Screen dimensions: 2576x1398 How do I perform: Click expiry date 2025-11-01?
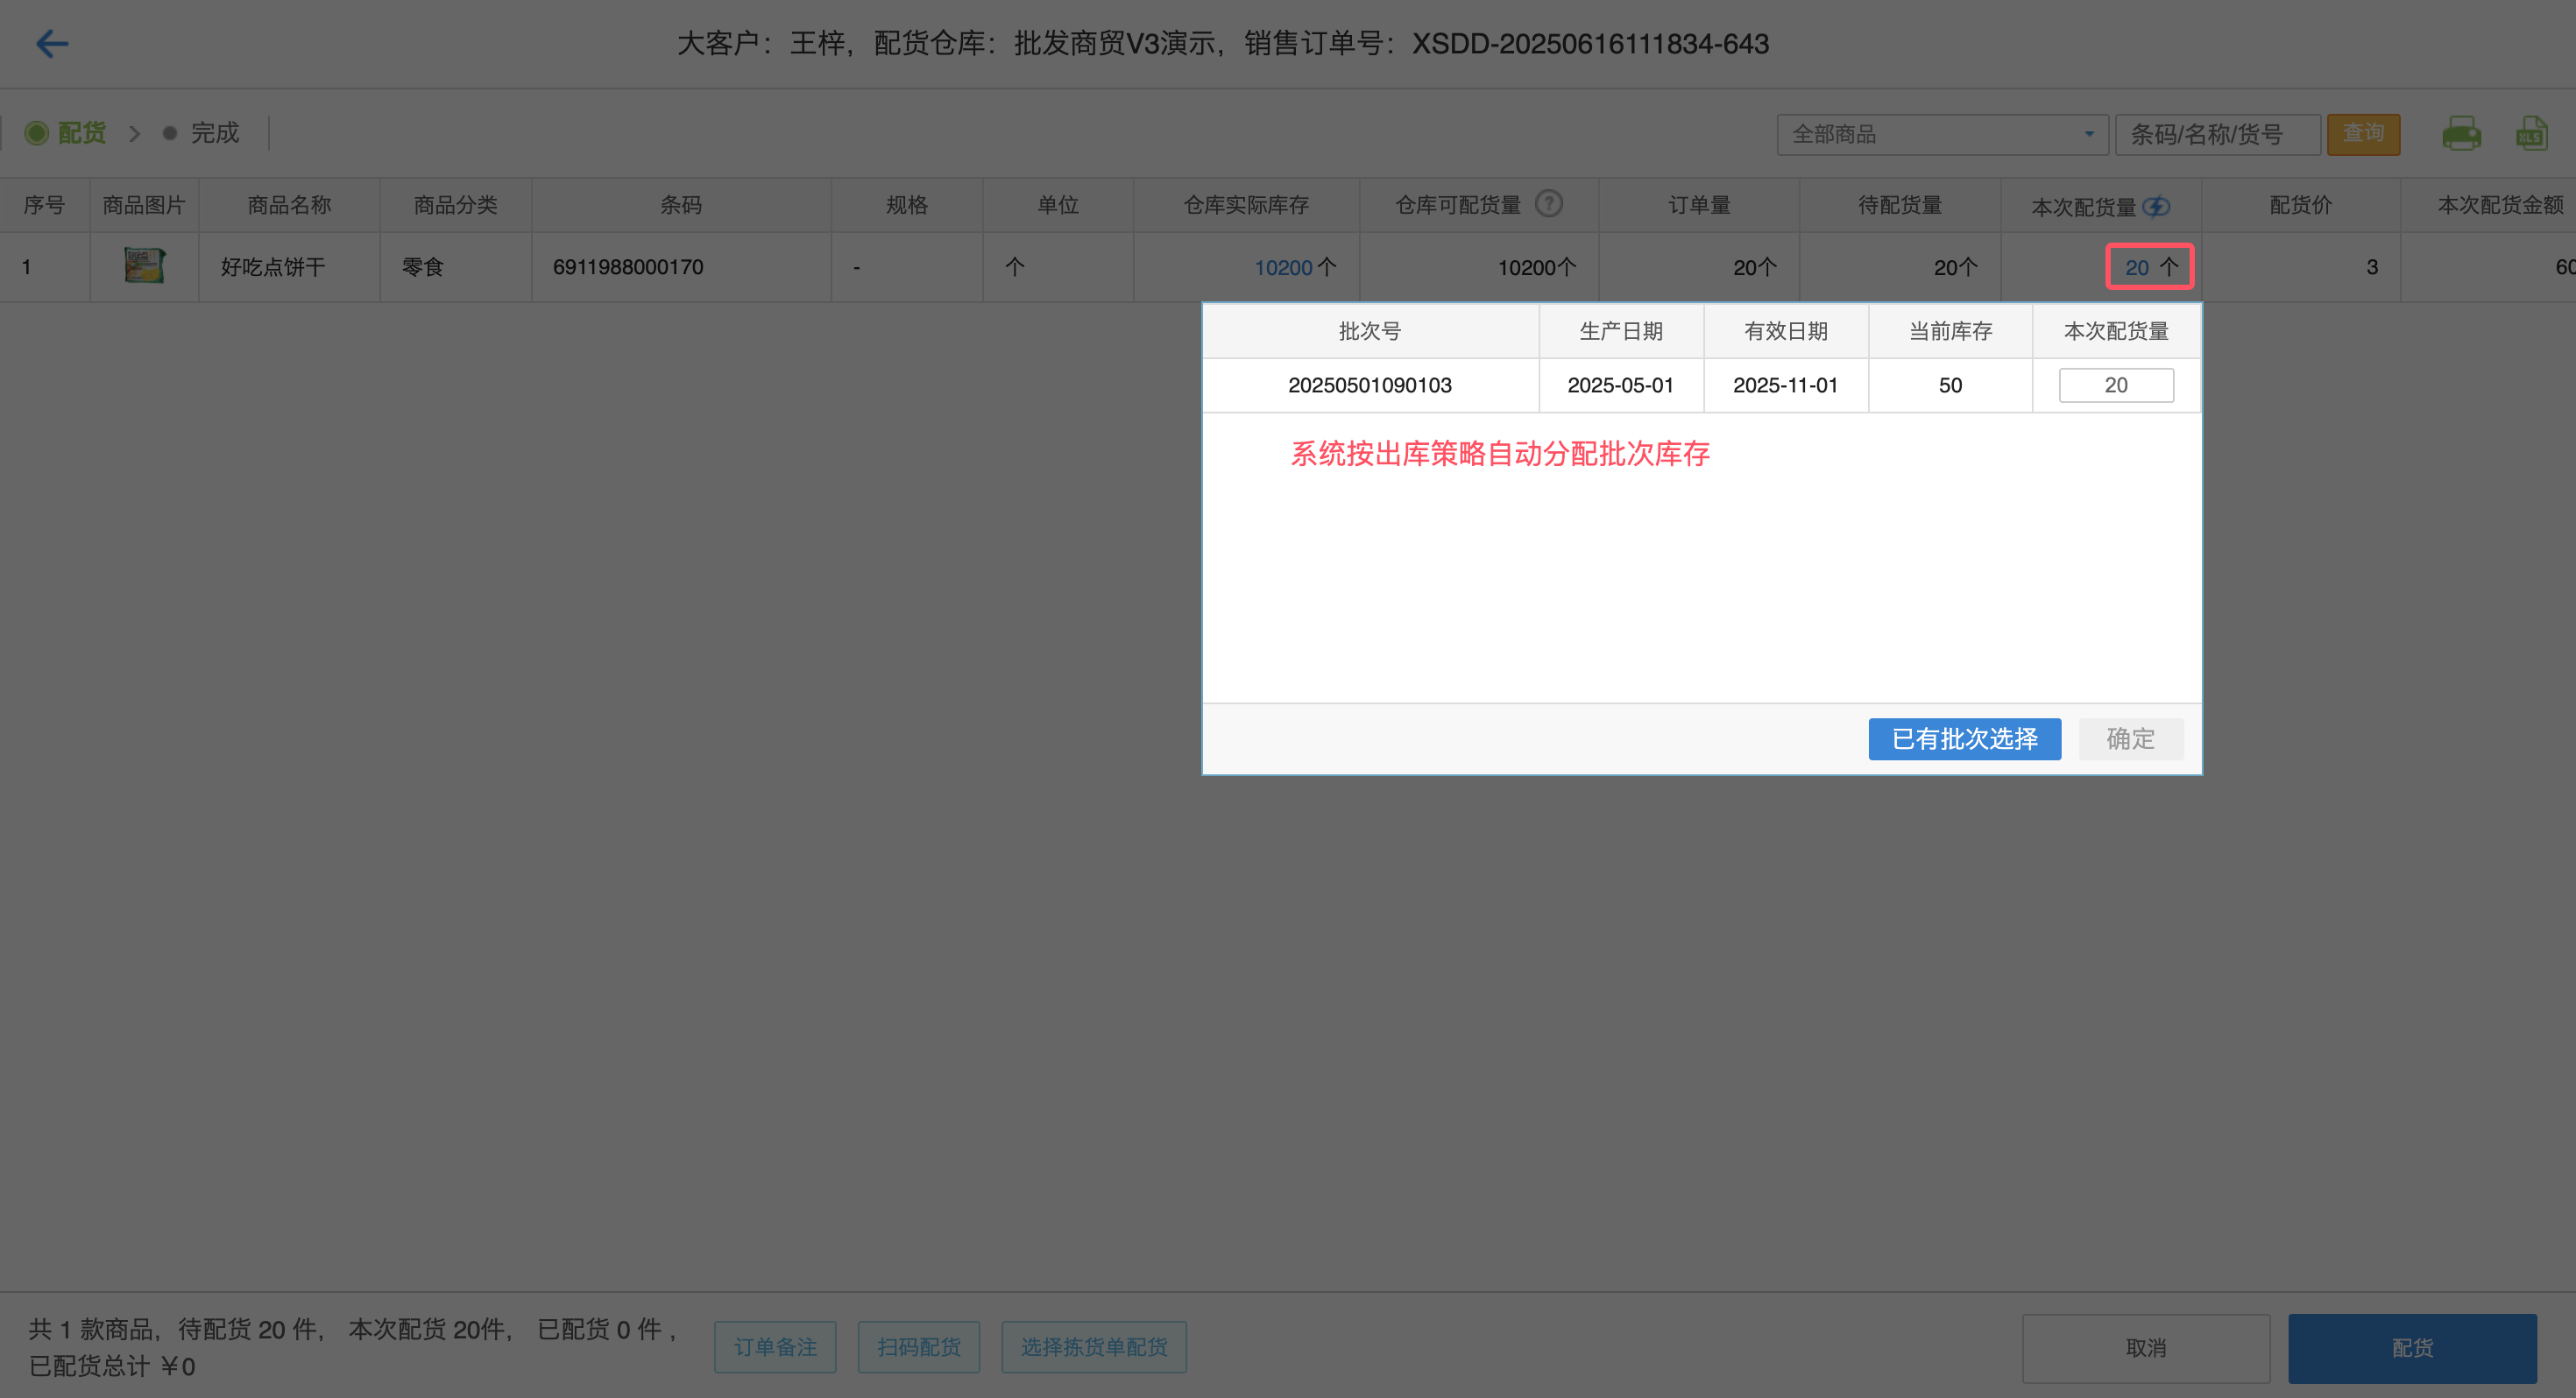(x=1785, y=385)
